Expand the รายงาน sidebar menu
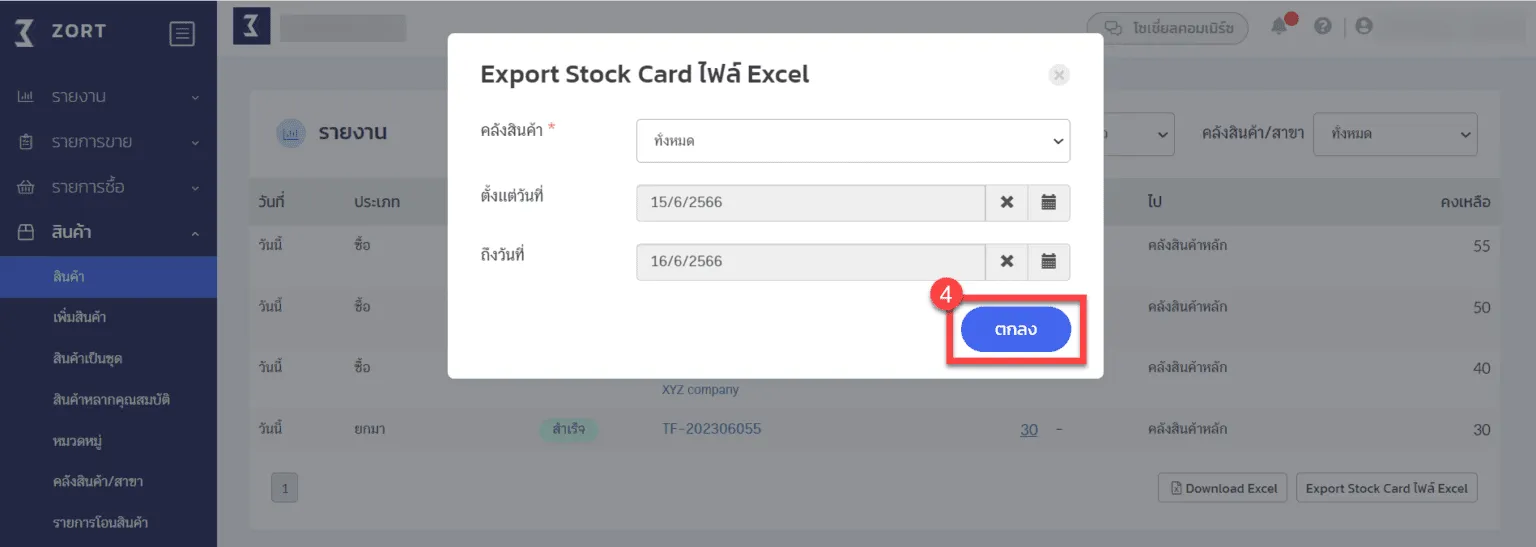This screenshot has height=547, width=1536. 108,97
